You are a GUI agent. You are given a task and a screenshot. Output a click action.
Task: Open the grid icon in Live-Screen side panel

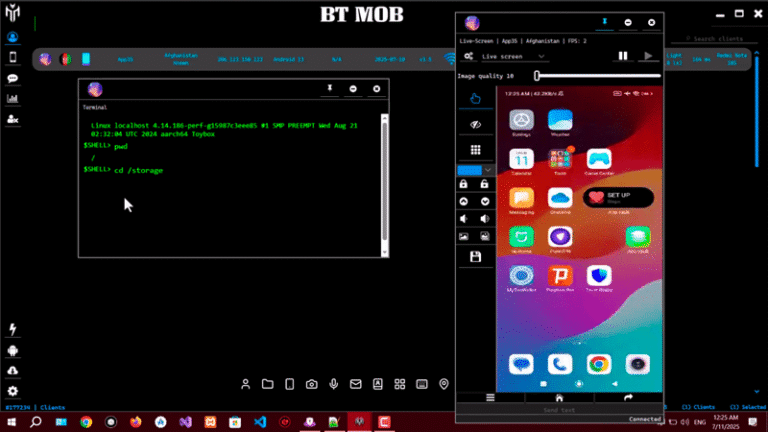(x=475, y=149)
